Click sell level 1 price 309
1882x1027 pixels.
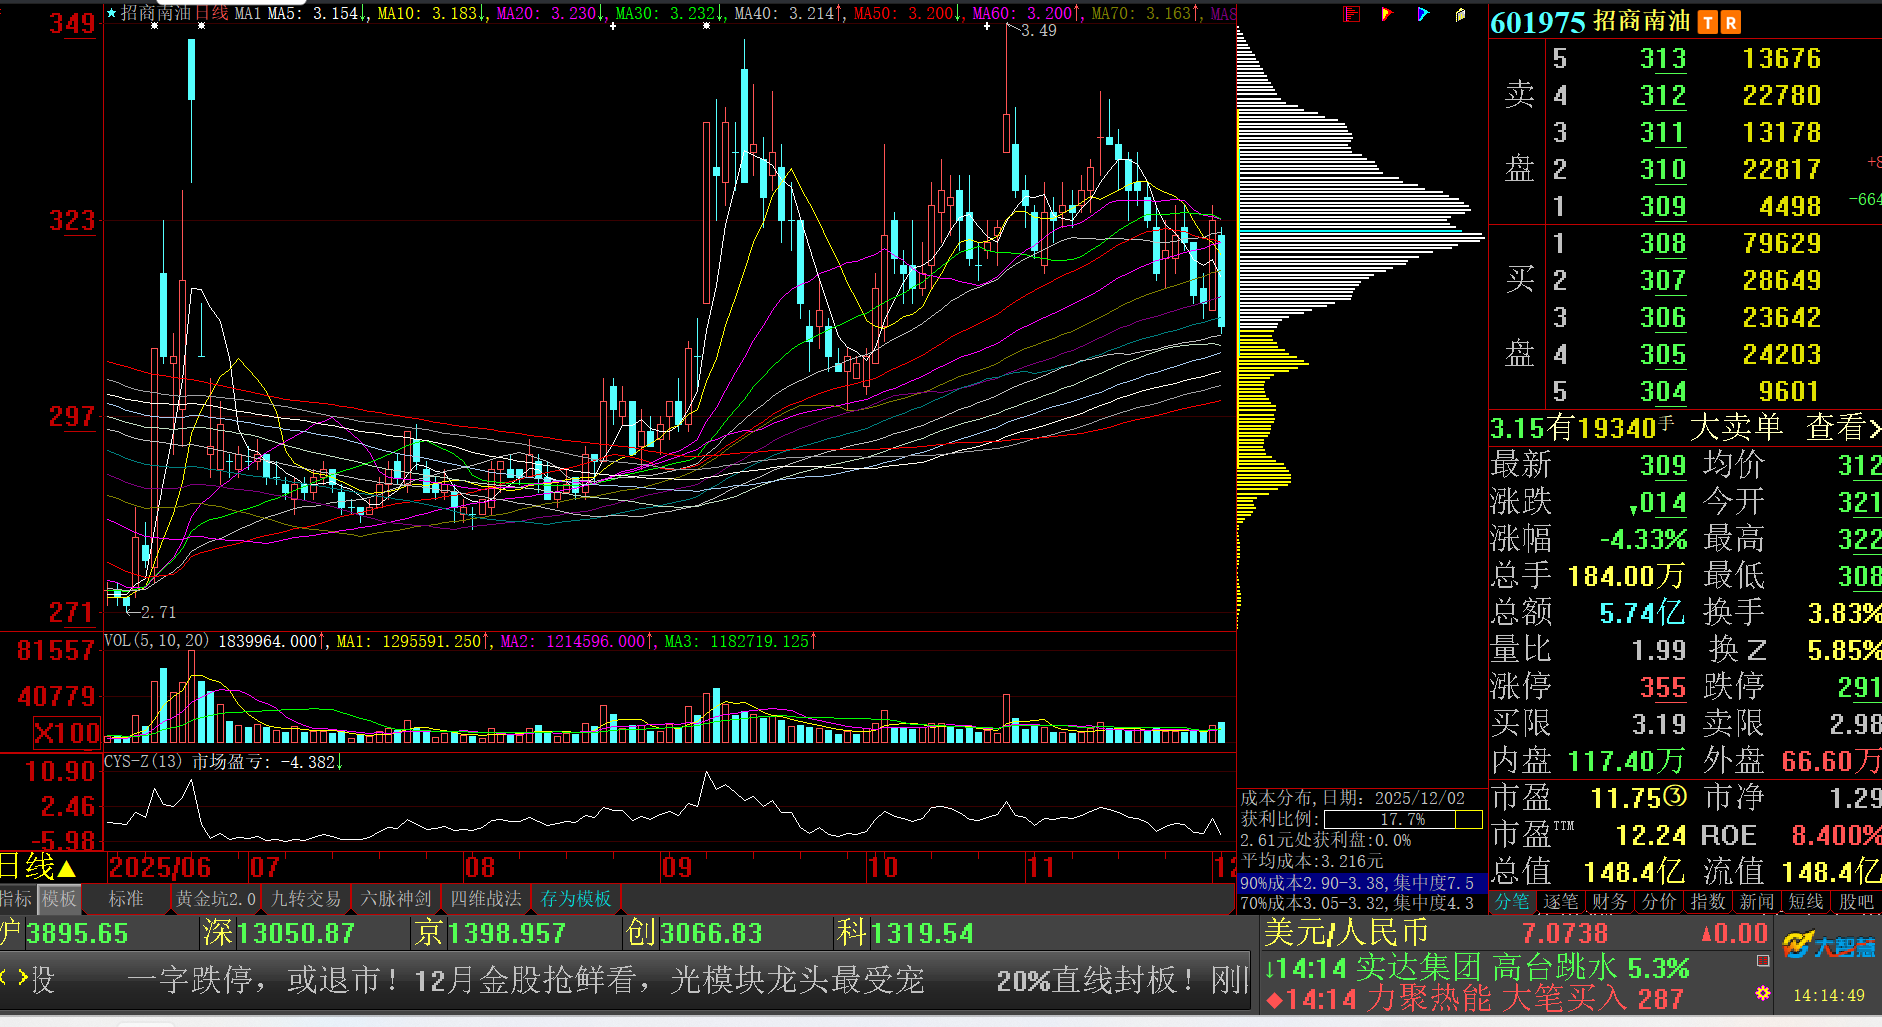click(x=1663, y=206)
